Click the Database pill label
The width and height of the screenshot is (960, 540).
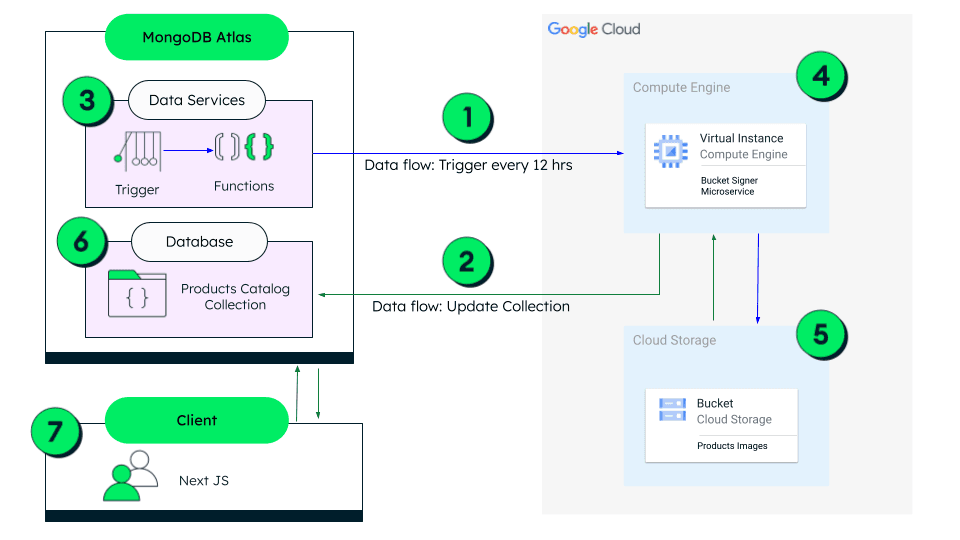(x=197, y=241)
